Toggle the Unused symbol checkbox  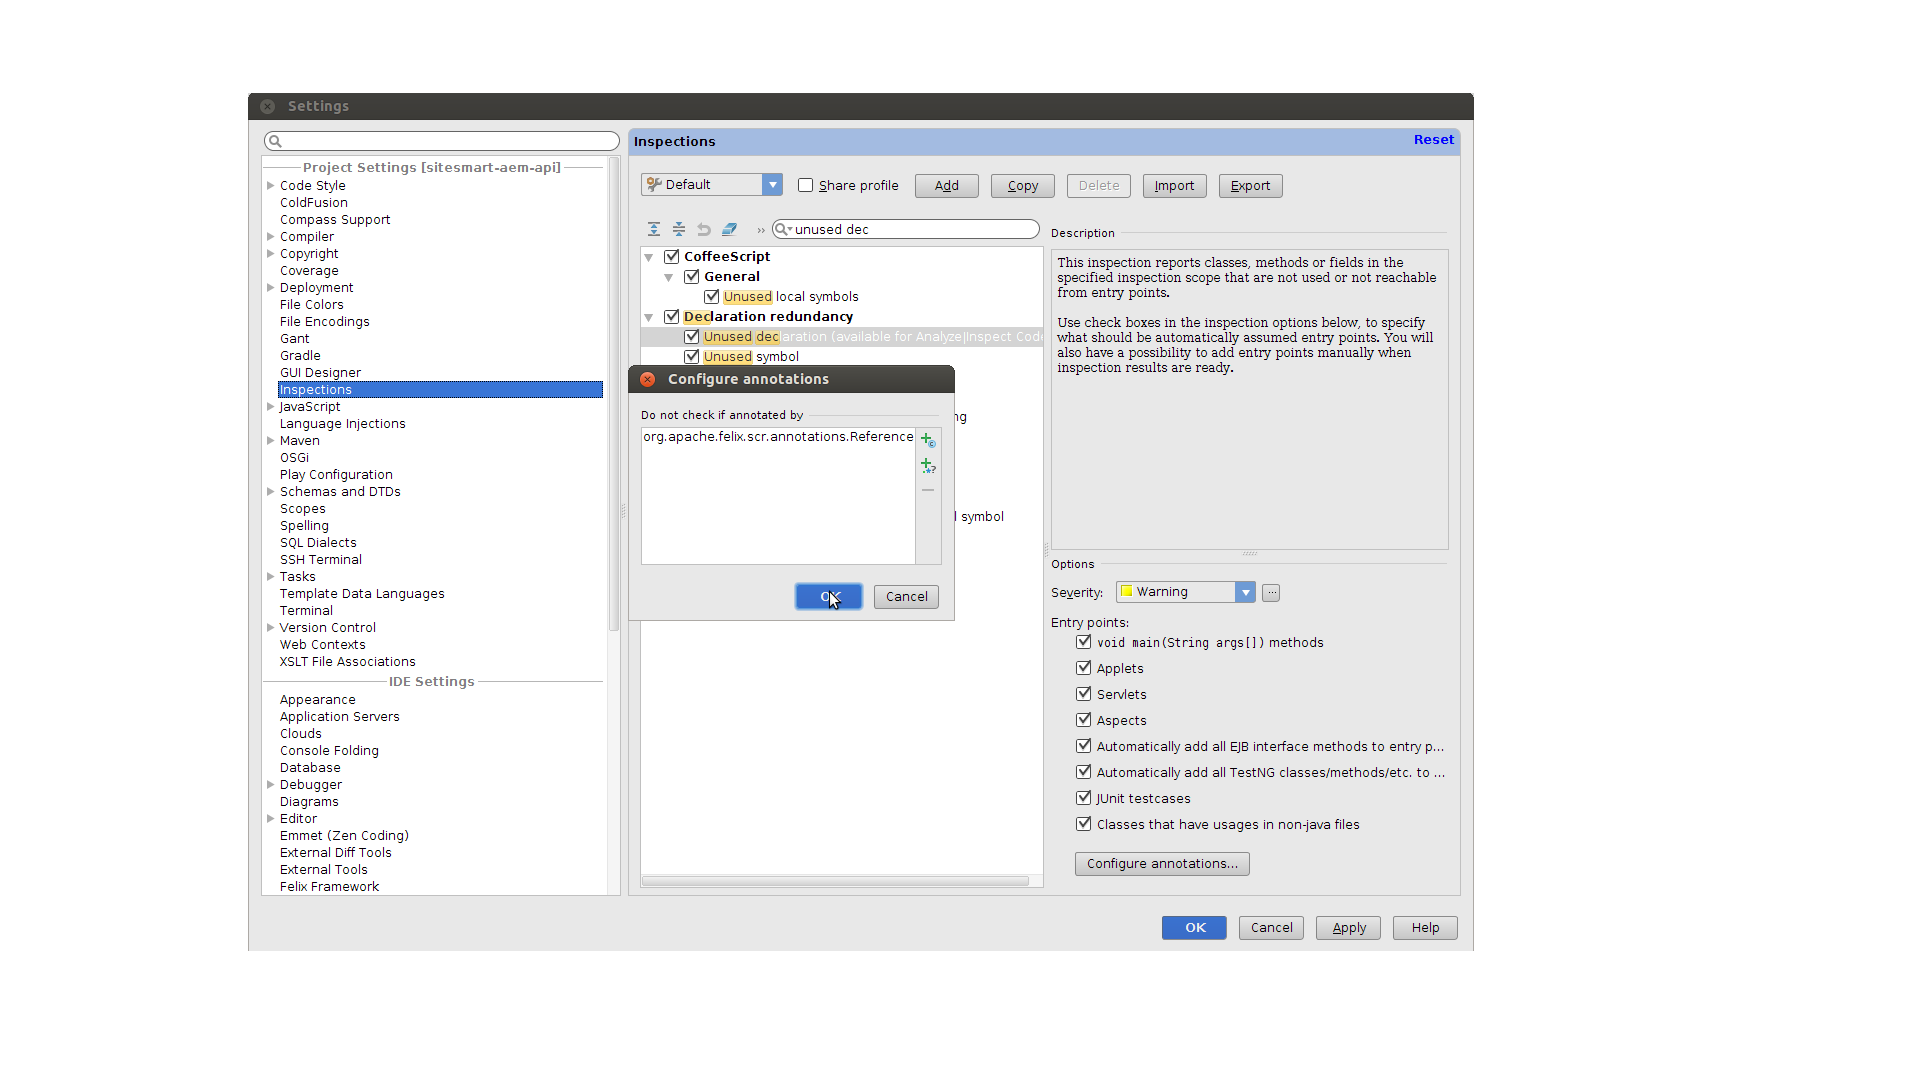pos(692,357)
